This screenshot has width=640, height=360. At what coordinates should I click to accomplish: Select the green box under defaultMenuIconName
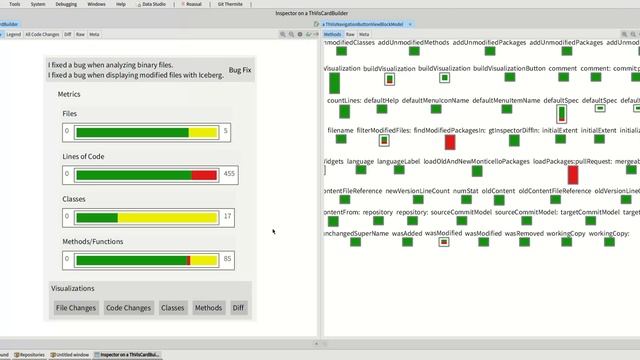(x=436, y=109)
